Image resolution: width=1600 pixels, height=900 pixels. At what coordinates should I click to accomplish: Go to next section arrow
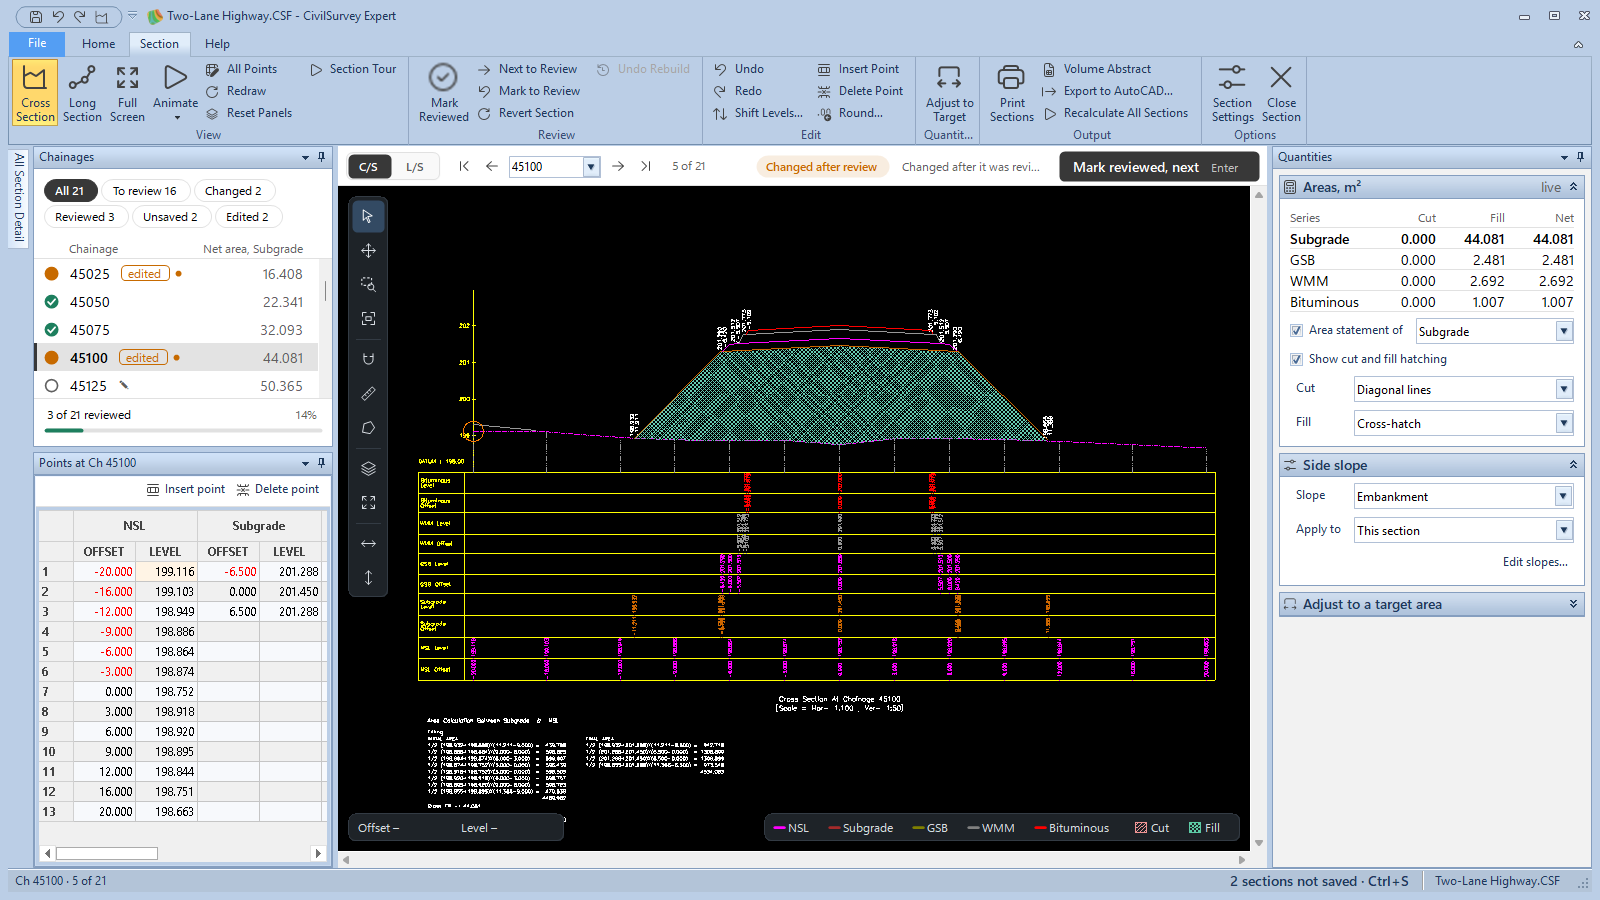[618, 166]
